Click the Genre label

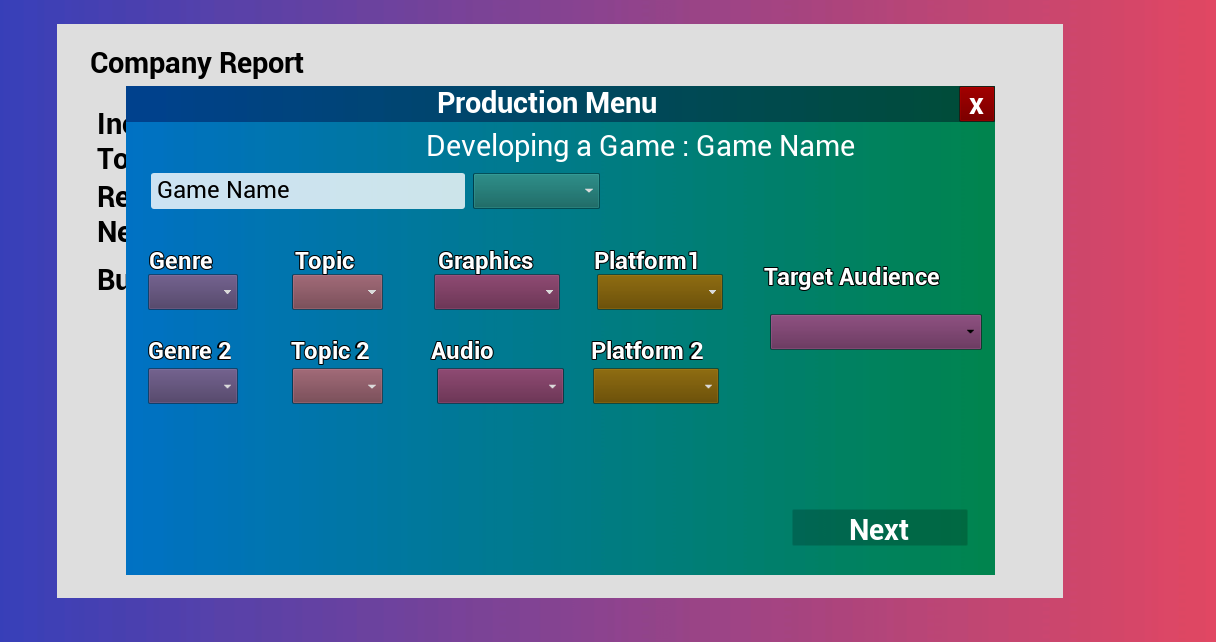click(x=181, y=261)
